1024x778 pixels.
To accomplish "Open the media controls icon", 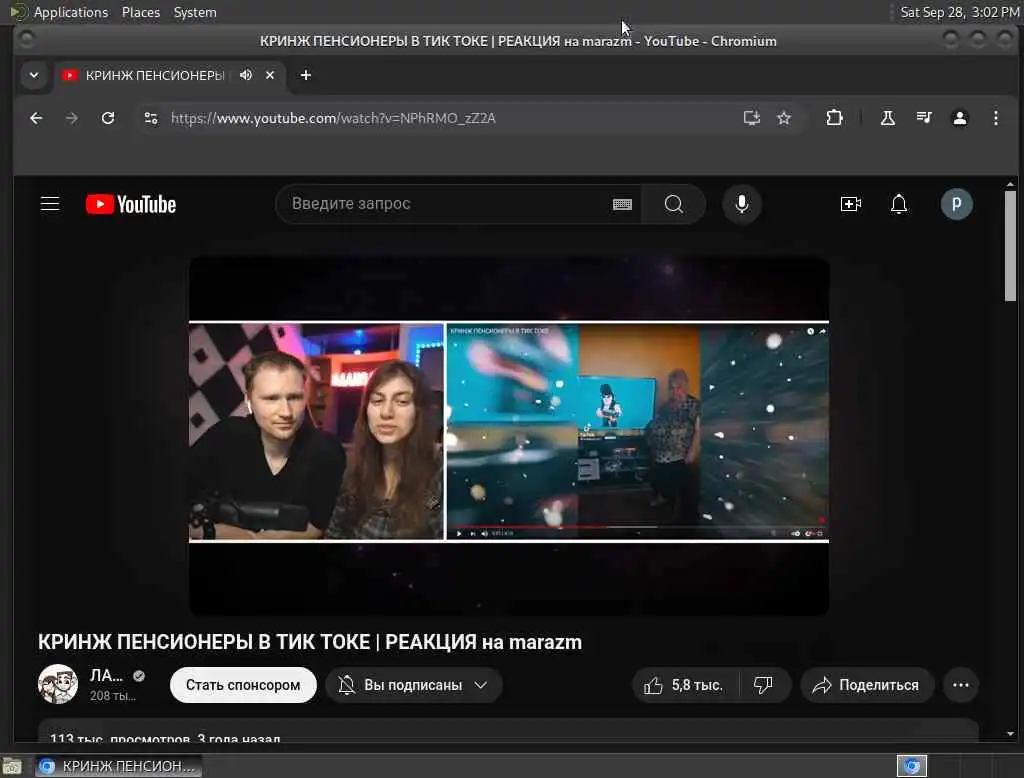I will point(923,118).
